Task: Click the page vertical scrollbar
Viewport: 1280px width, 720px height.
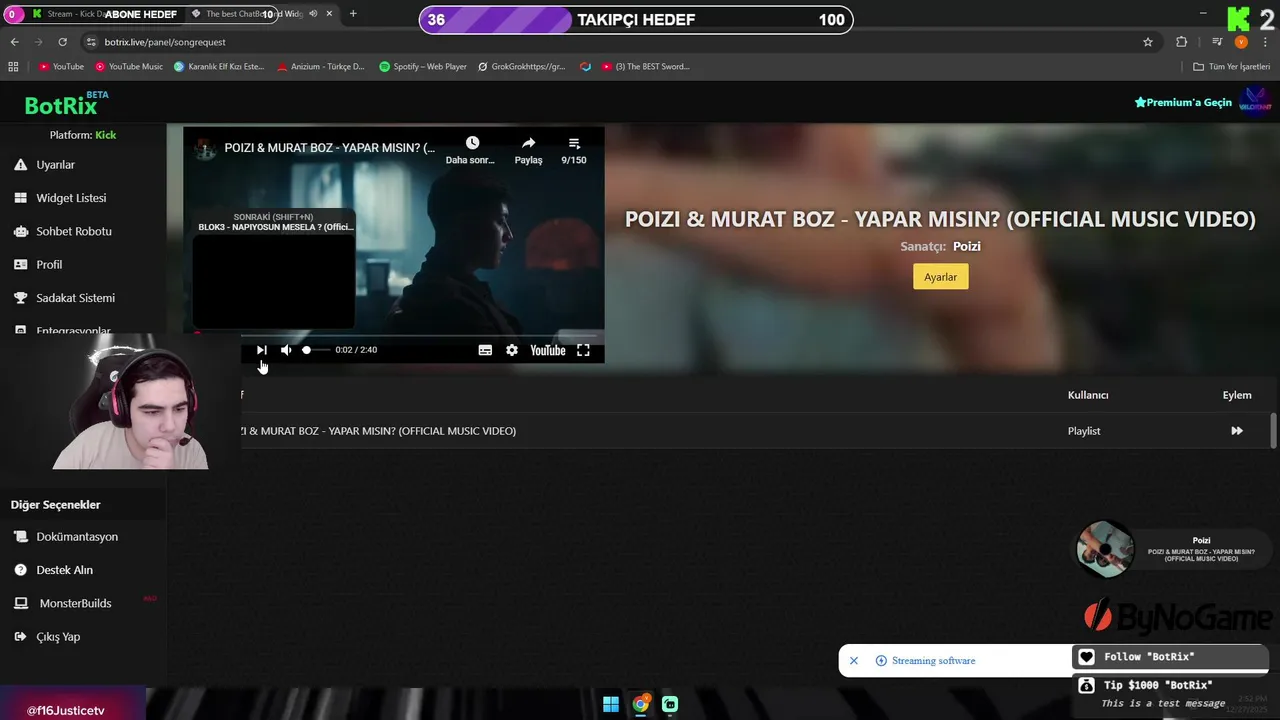Action: [1273, 431]
